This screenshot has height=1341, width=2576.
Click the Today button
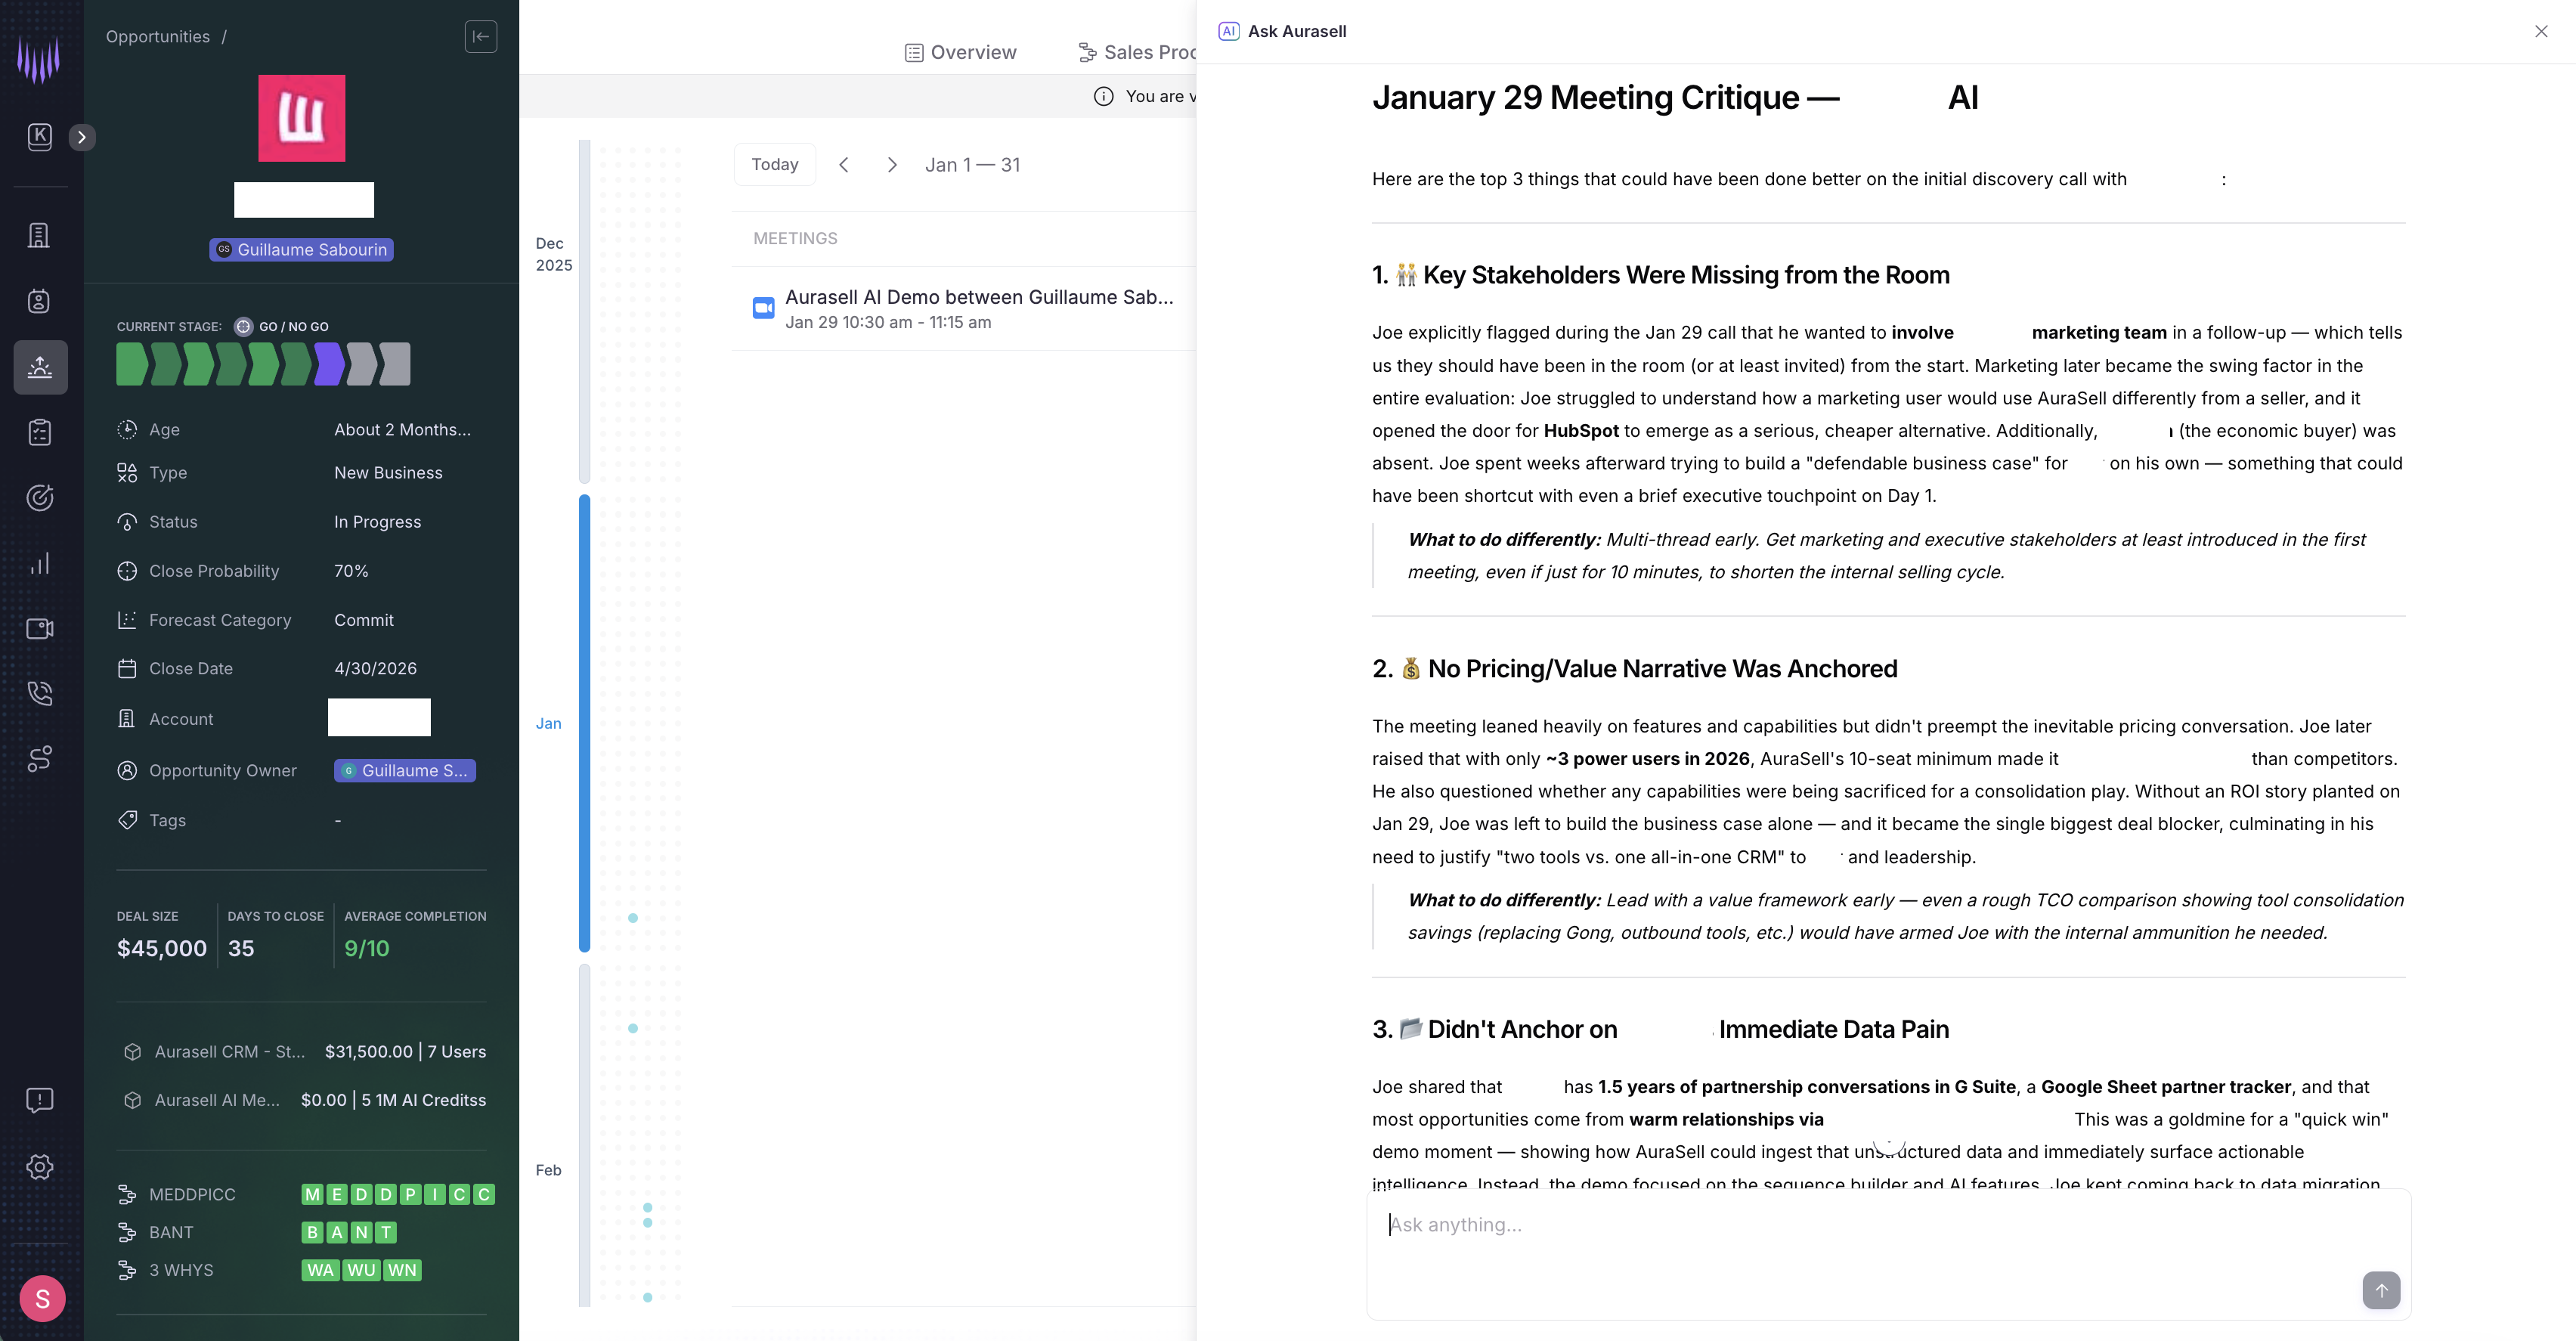click(774, 165)
